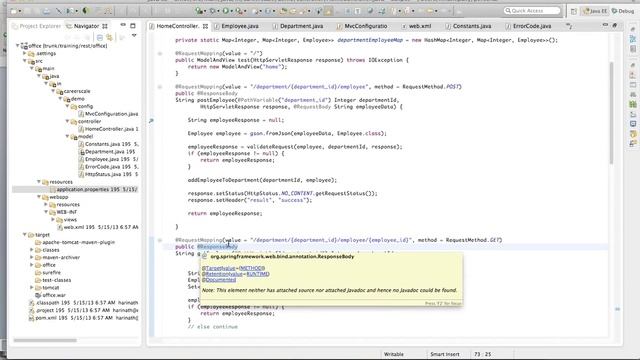Screen dimensions: 640x360
Task: Select HomeController.java in the tree
Action: pyautogui.click(x=108, y=129)
